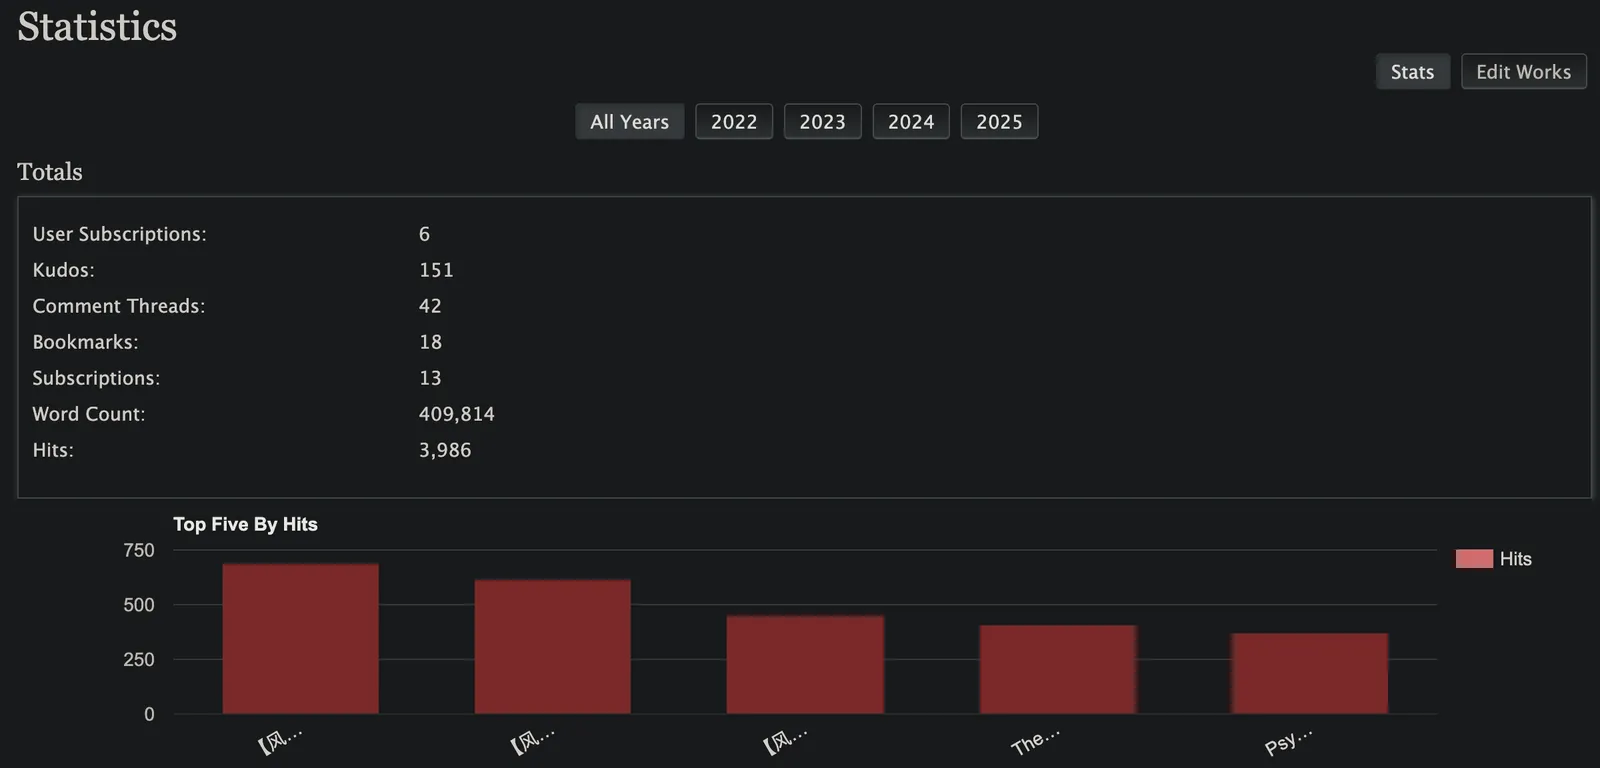
Task: Click the Totals section heading
Action: coord(50,172)
